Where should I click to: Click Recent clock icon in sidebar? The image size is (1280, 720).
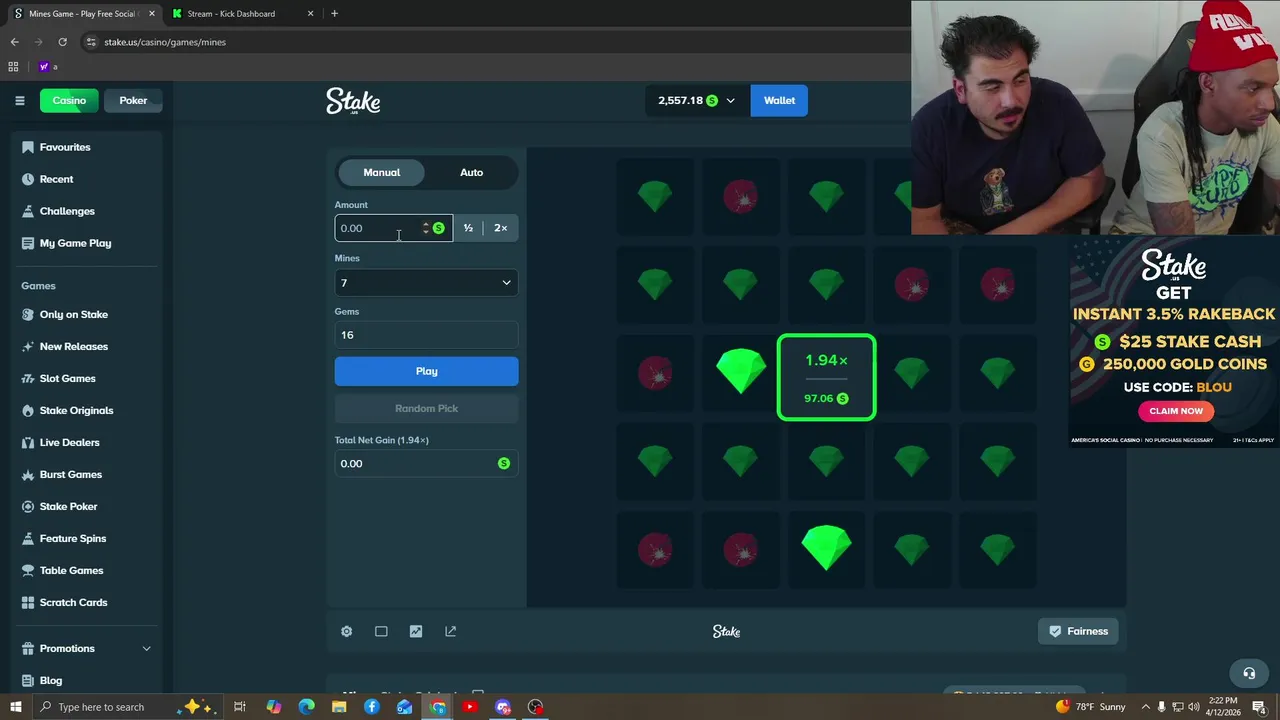pos(28,179)
